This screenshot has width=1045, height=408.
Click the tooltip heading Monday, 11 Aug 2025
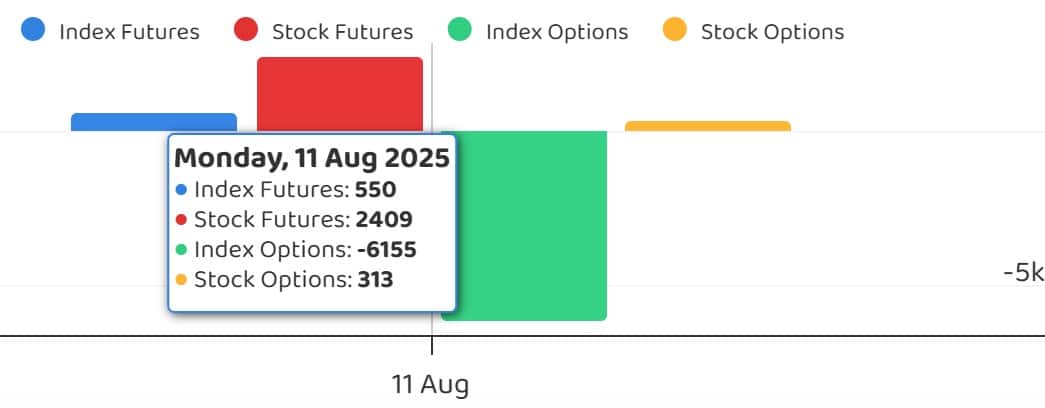pos(312,159)
